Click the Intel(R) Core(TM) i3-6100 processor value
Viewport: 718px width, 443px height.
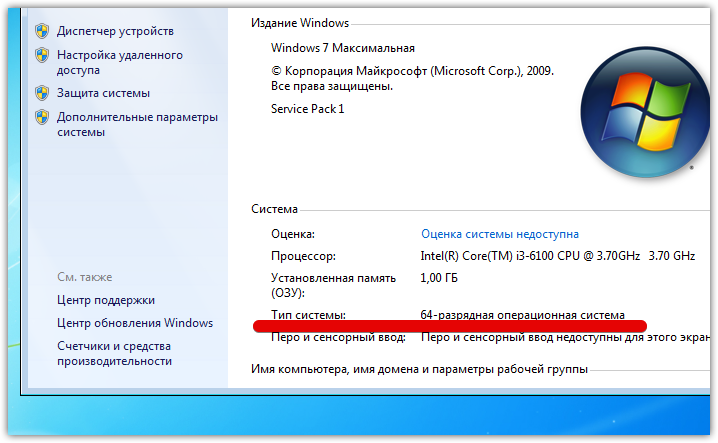pos(558,256)
